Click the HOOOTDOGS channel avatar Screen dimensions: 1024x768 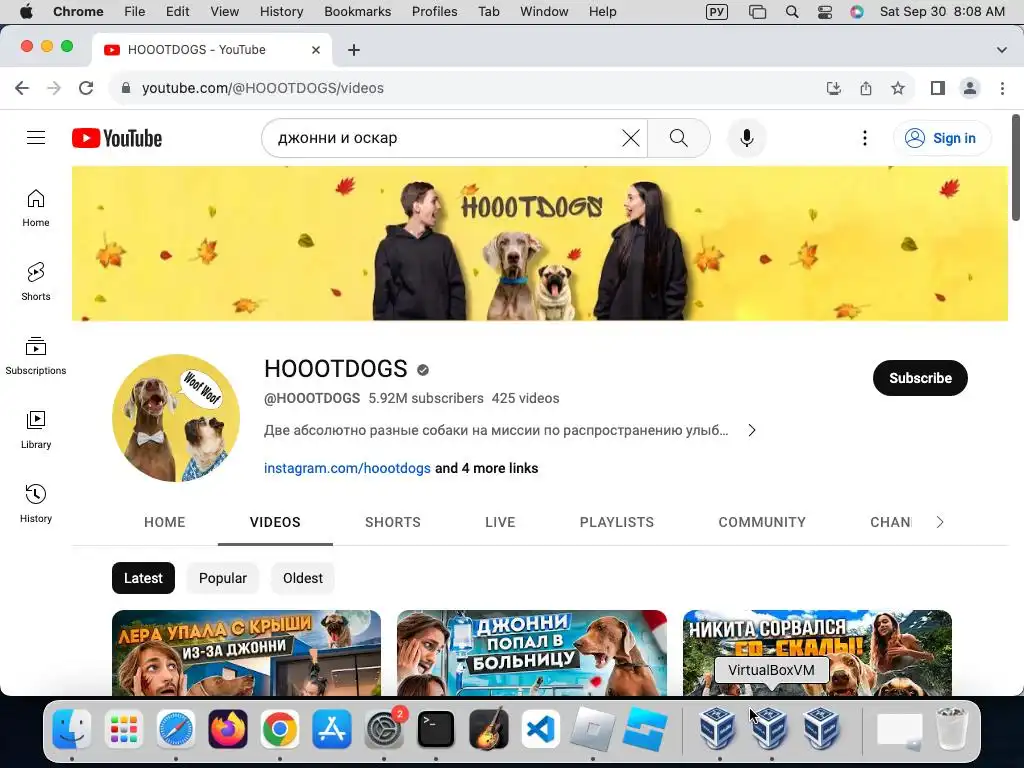click(x=176, y=418)
